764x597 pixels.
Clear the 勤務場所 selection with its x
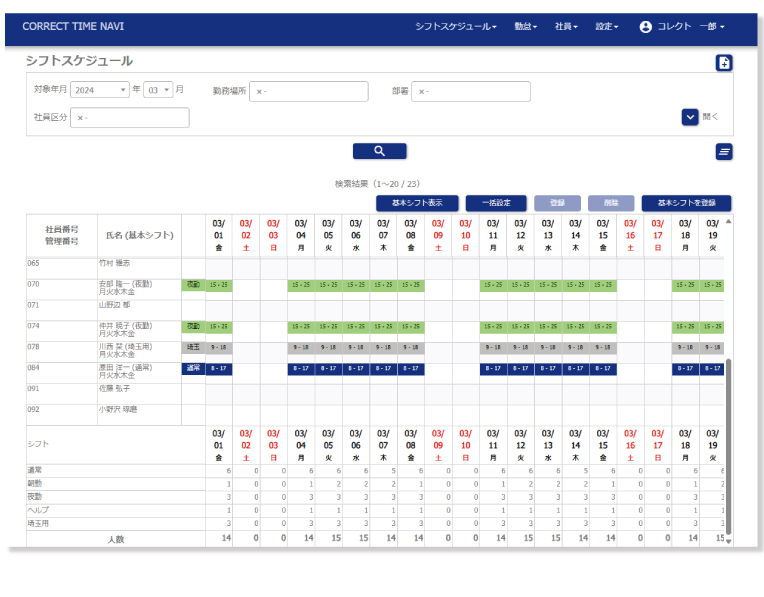click(x=259, y=92)
